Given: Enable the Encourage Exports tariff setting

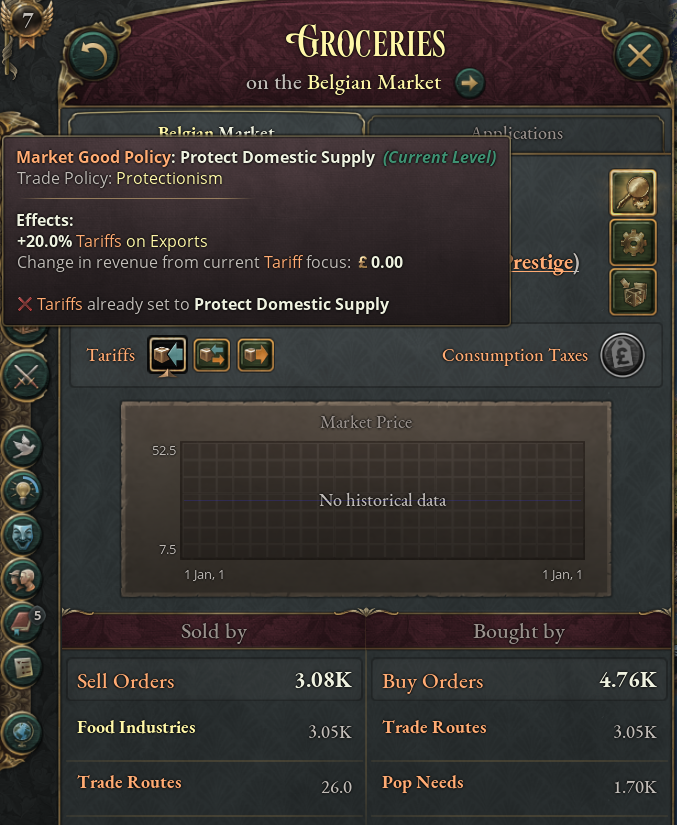Looking at the screenshot, I should (x=254, y=354).
